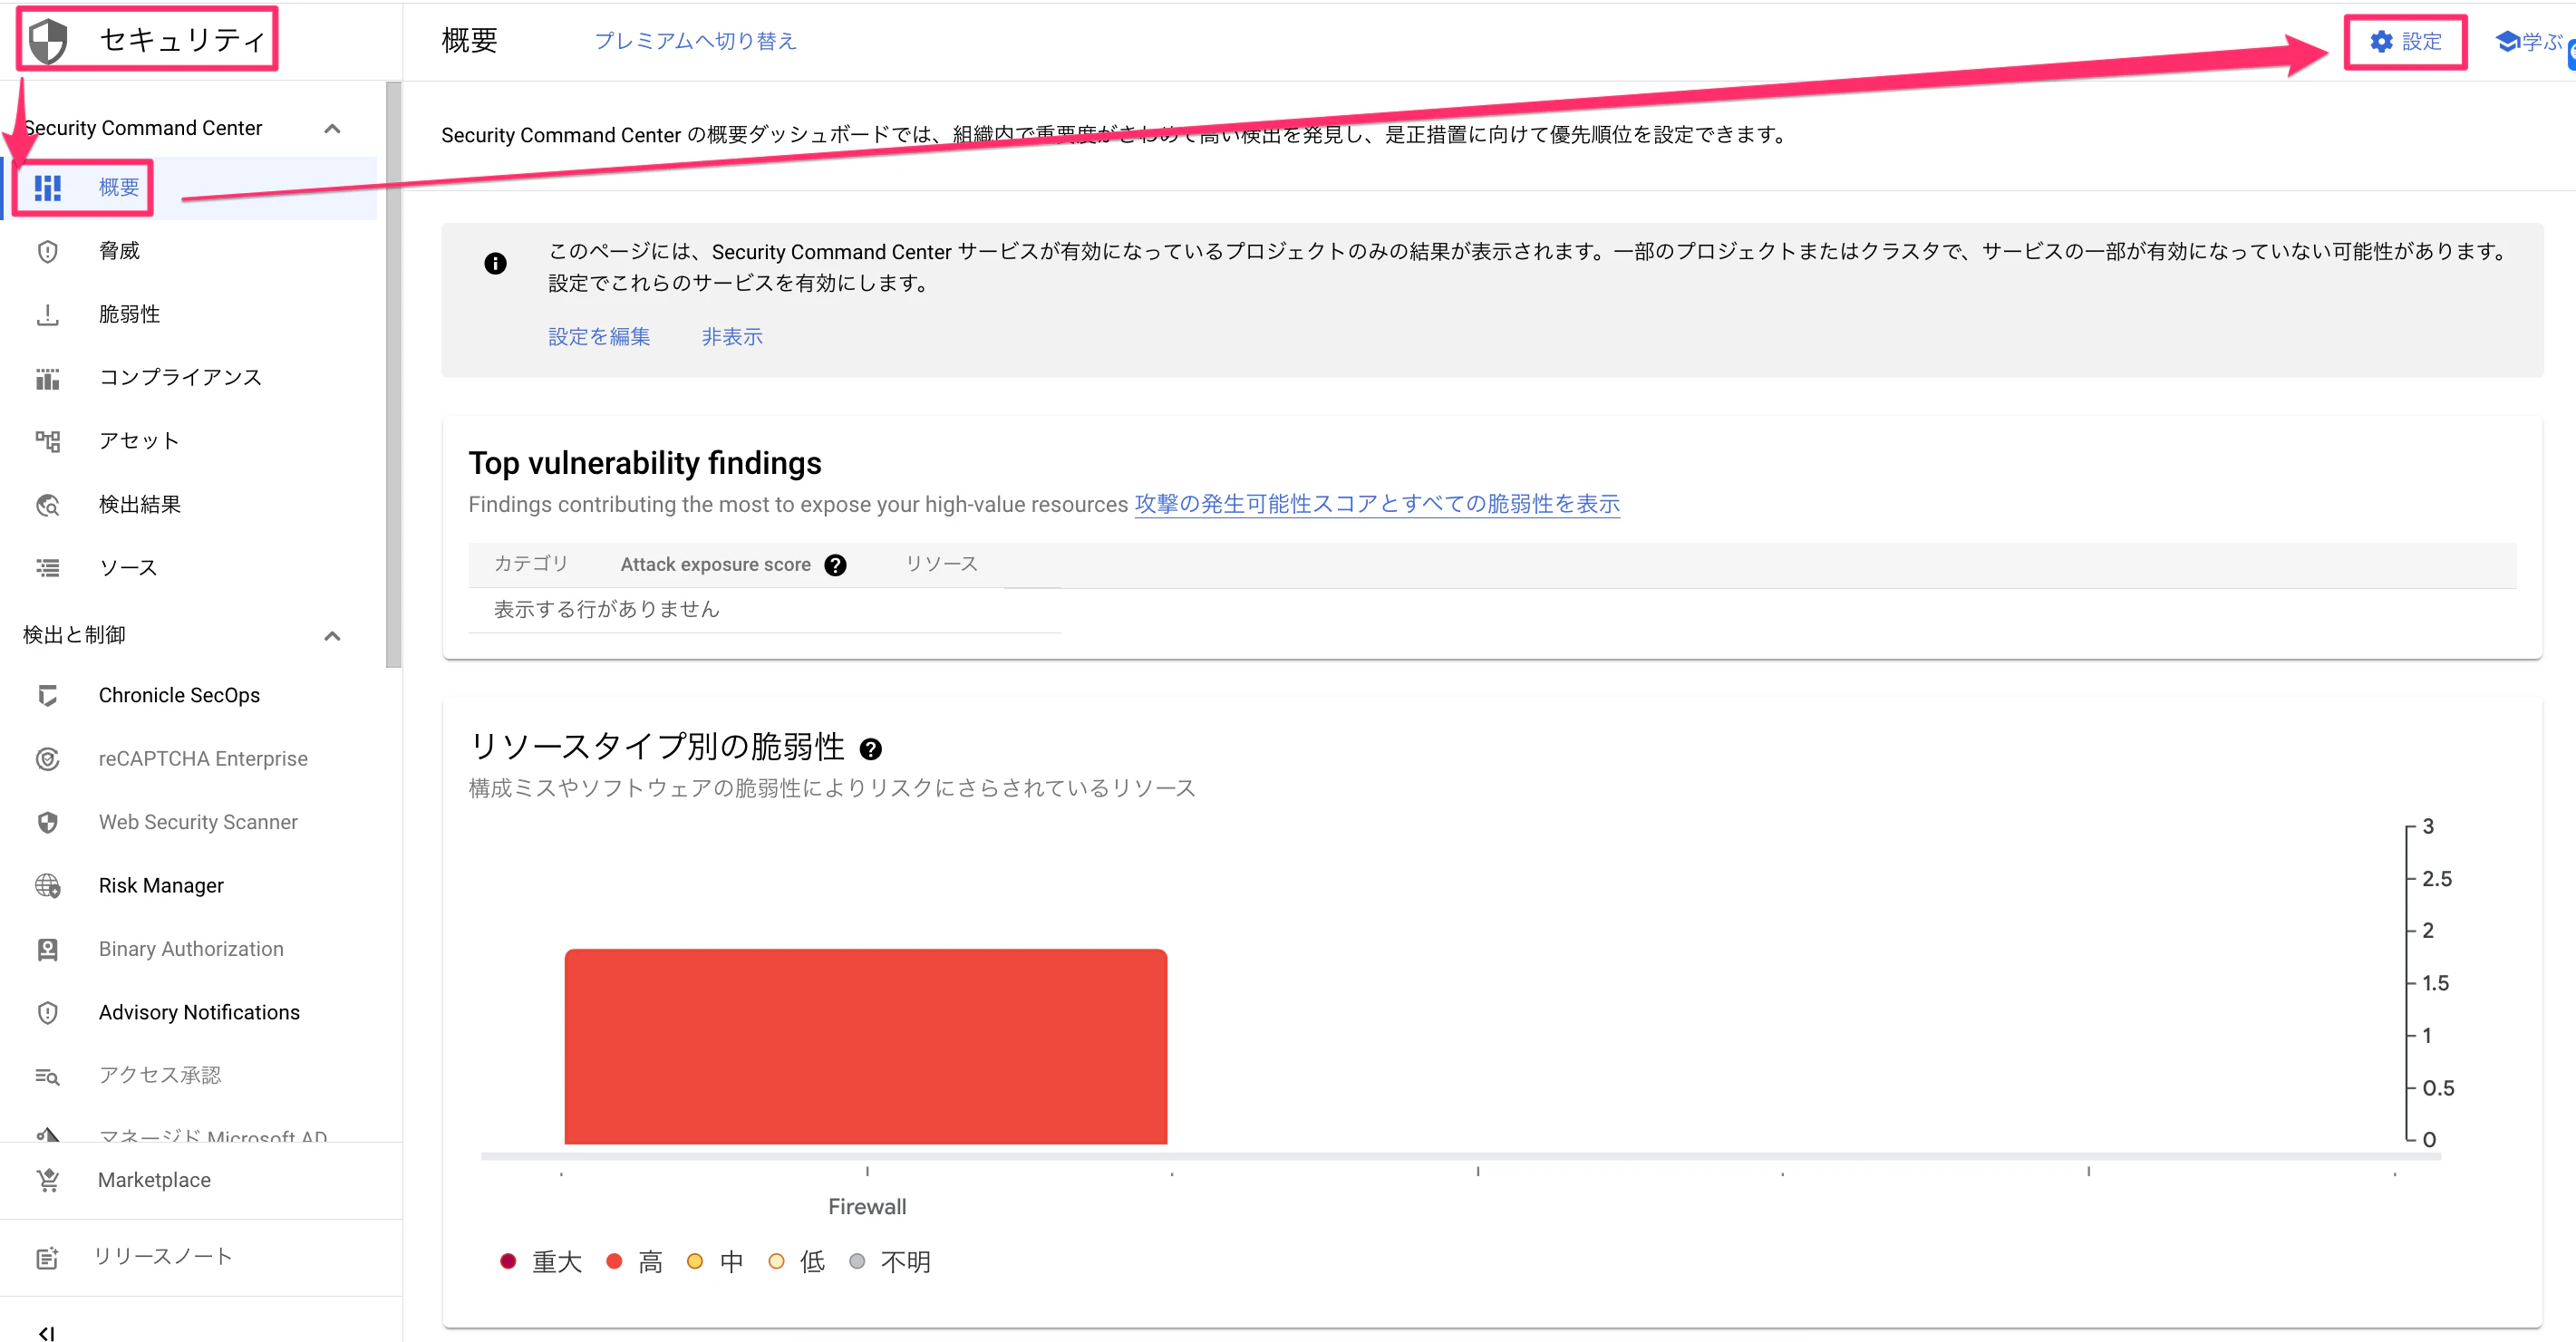
Task: Open Marketplace
Action: coord(200,1180)
